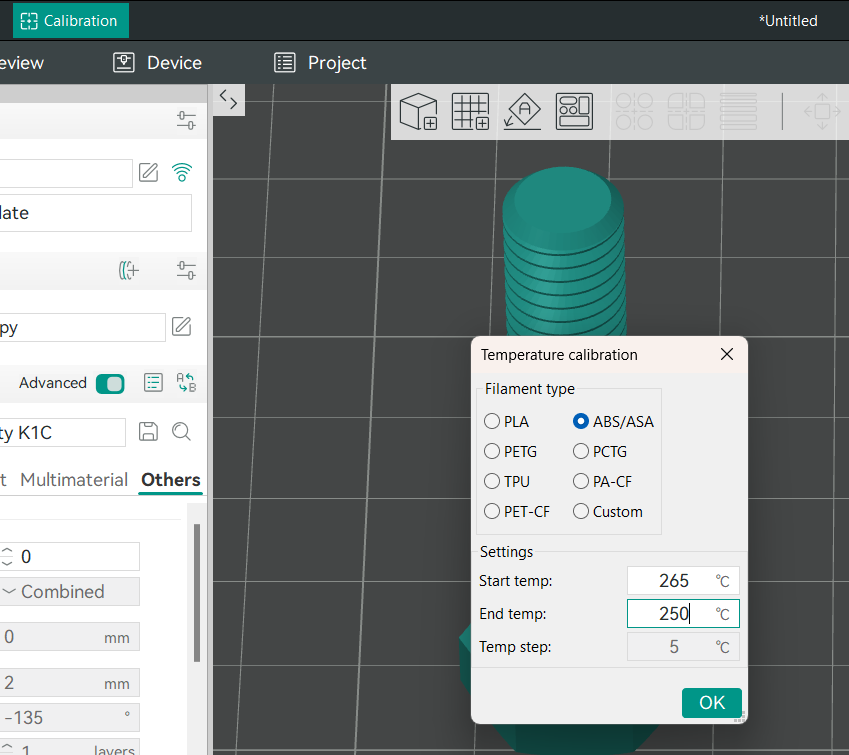Select the Custom filament type option
The height and width of the screenshot is (755, 849).
pyautogui.click(x=581, y=512)
